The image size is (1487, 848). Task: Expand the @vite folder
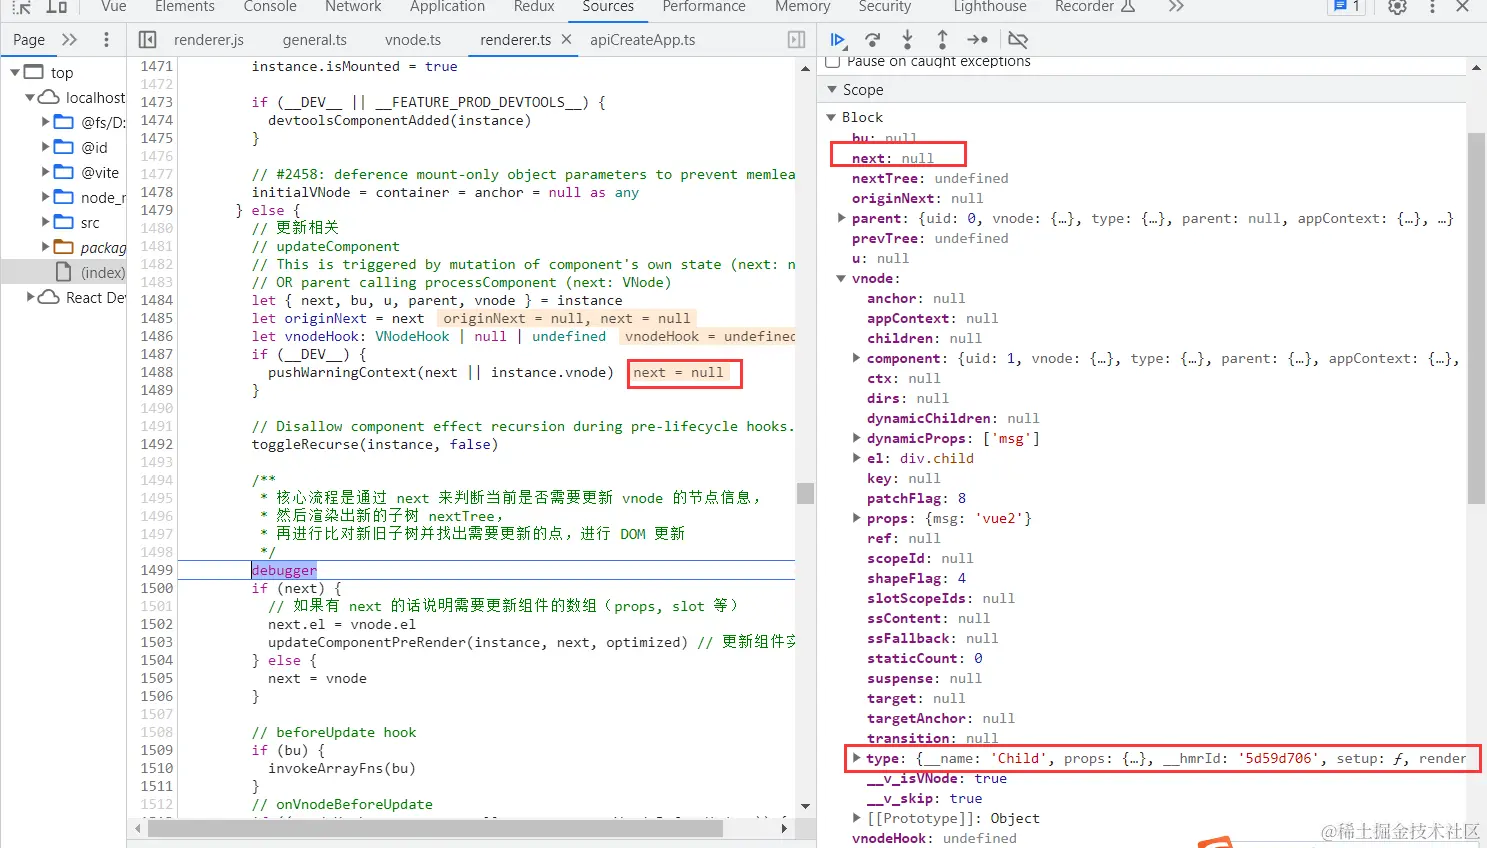point(46,172)
